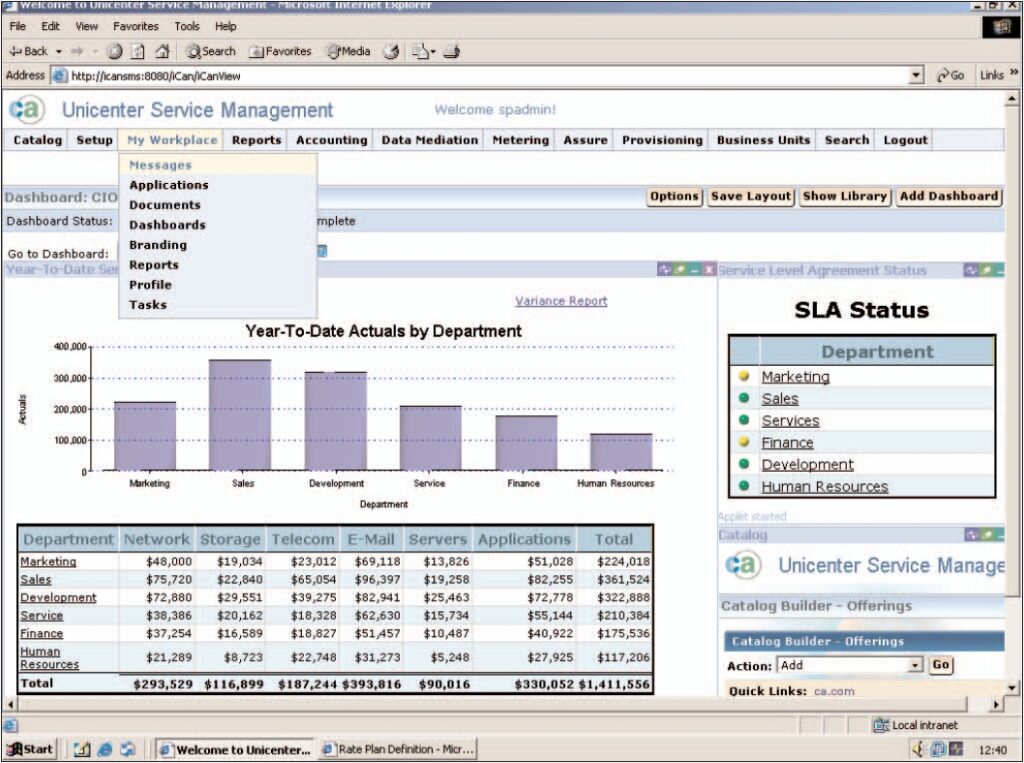The image size is (1024, 763).
Task: Select Branding from My Workplace menu
Action: click(158, 245)
